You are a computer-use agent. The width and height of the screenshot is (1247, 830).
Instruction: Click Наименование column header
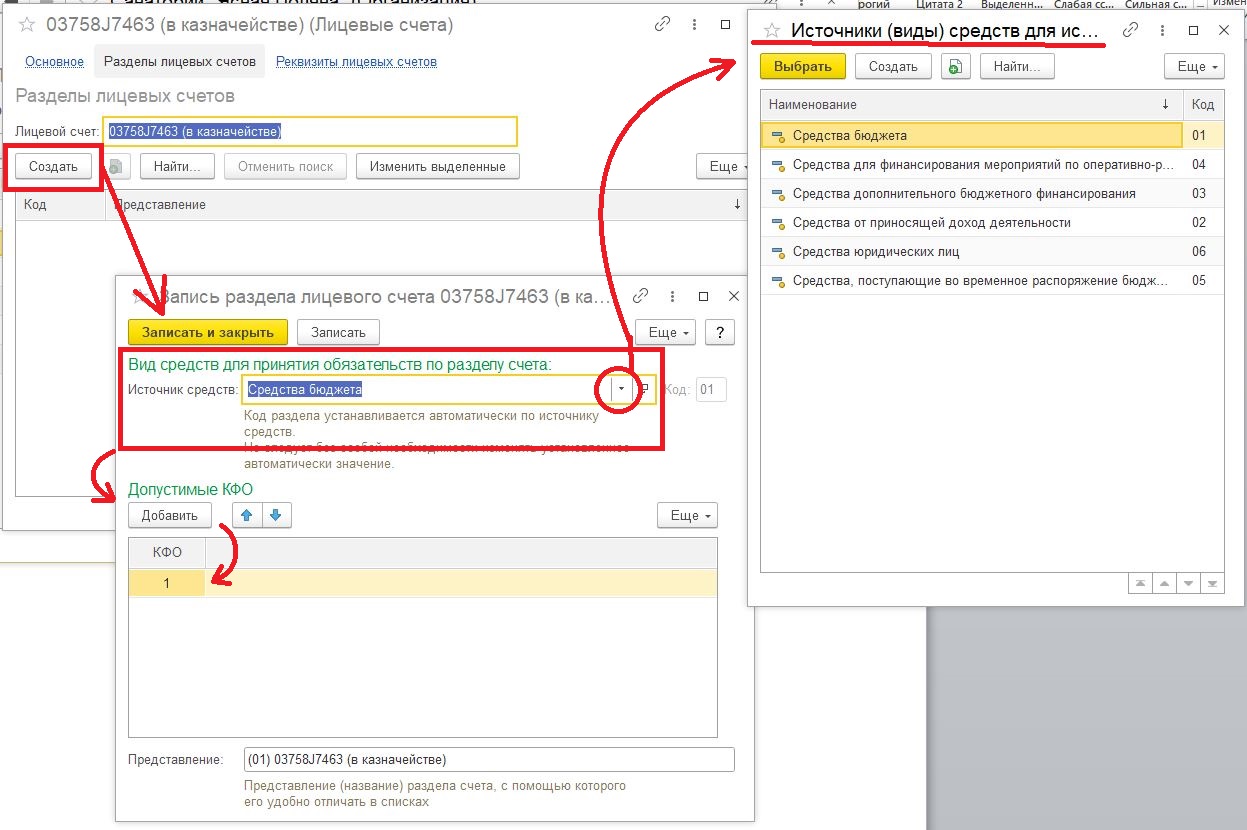click(972, 104)
